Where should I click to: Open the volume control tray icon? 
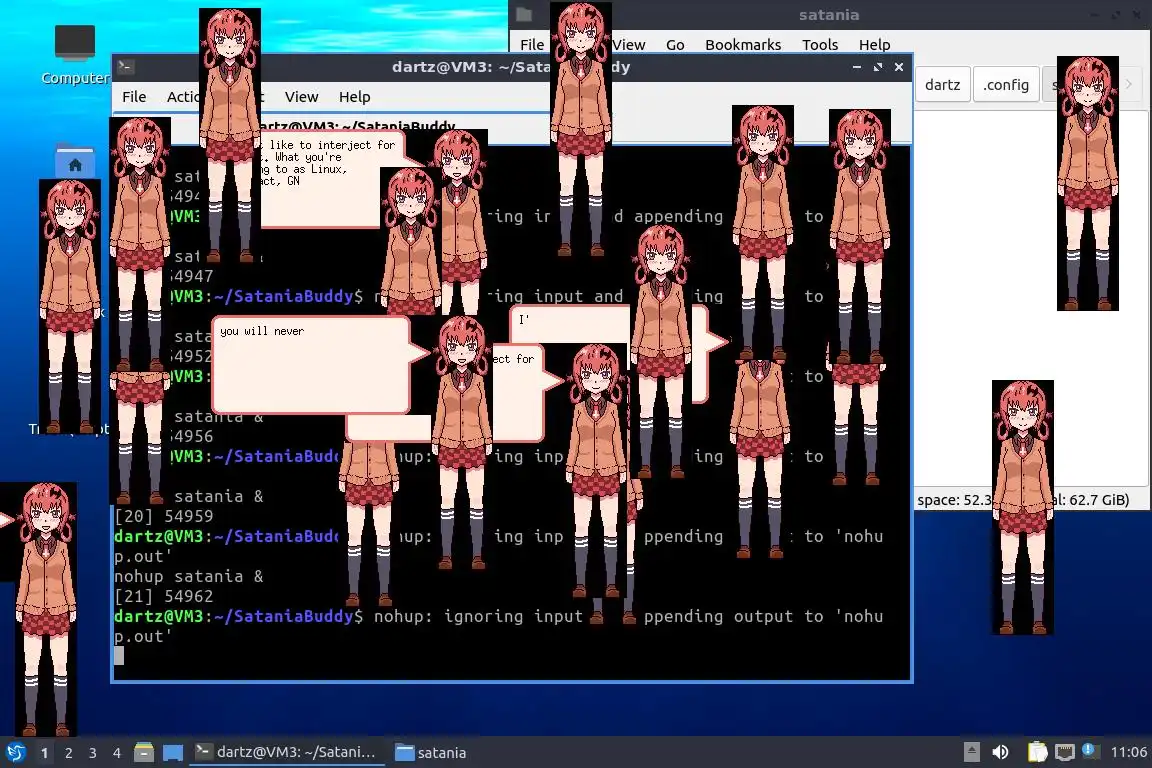(1000, 752)
